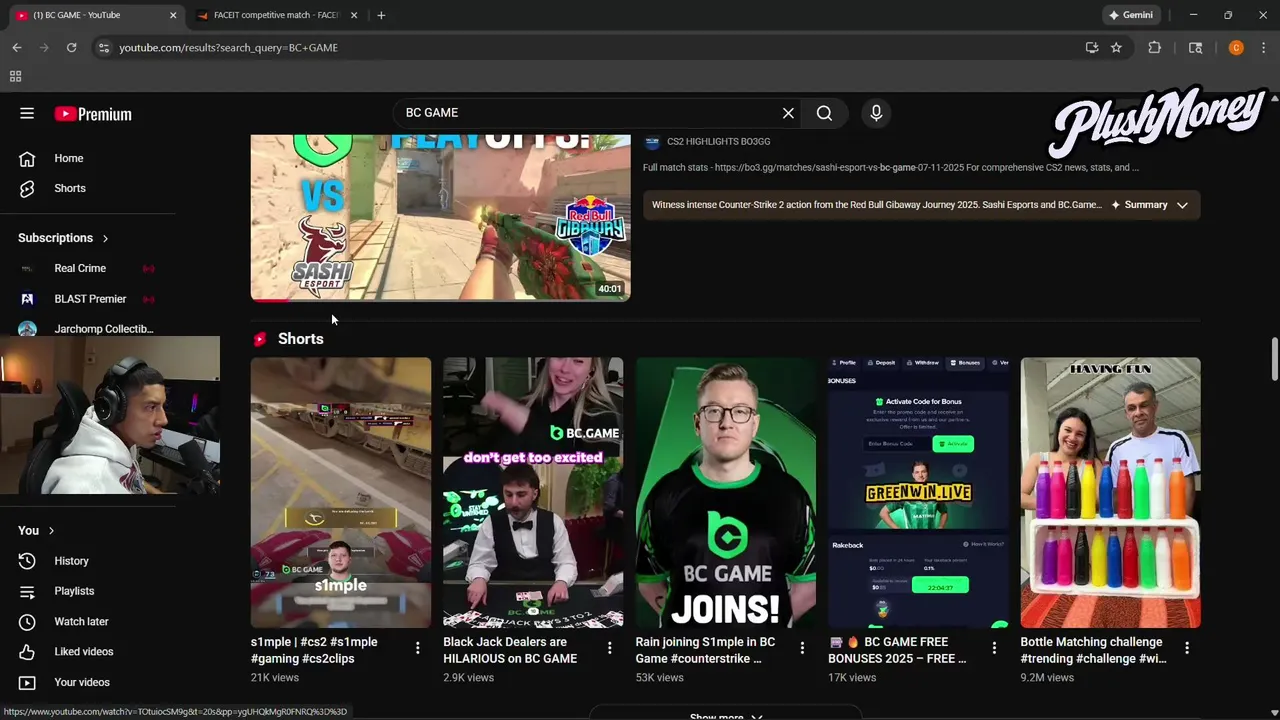The width and height of the screenshot is (1280, 720).
Task: Open options menu for s1mple short
Action: pos(417,648)
